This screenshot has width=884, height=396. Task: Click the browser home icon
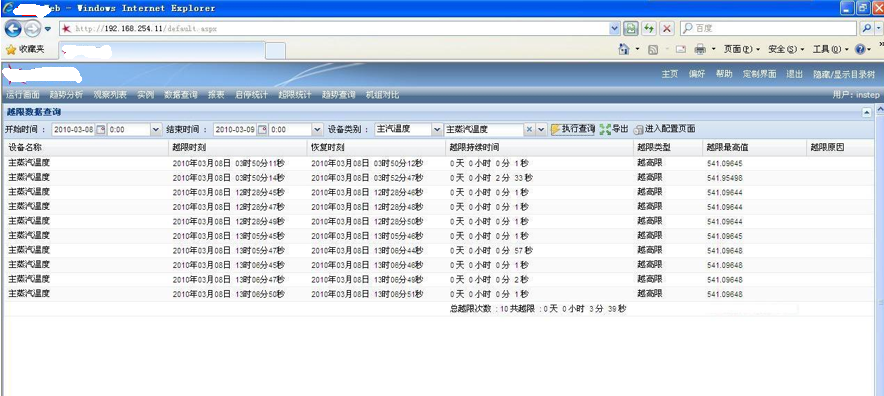pyautogui.click(x=624, y=50)
